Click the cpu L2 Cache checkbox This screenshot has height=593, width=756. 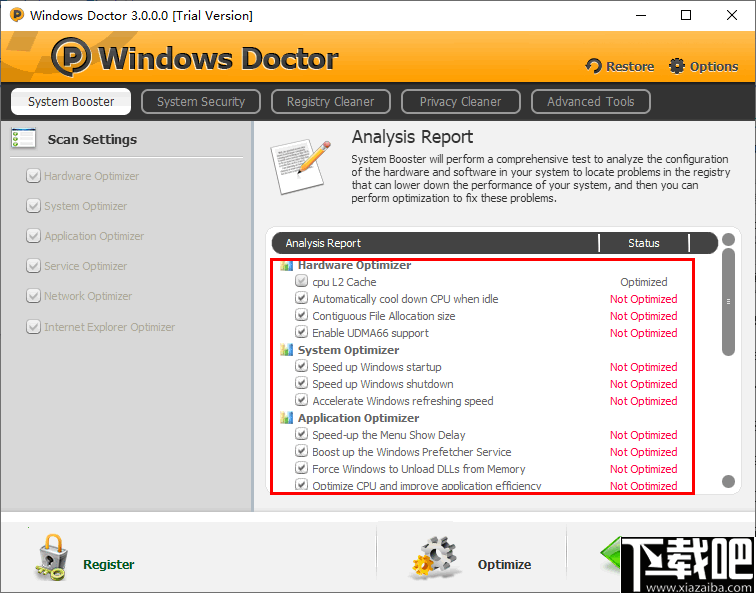coord(301,281)
